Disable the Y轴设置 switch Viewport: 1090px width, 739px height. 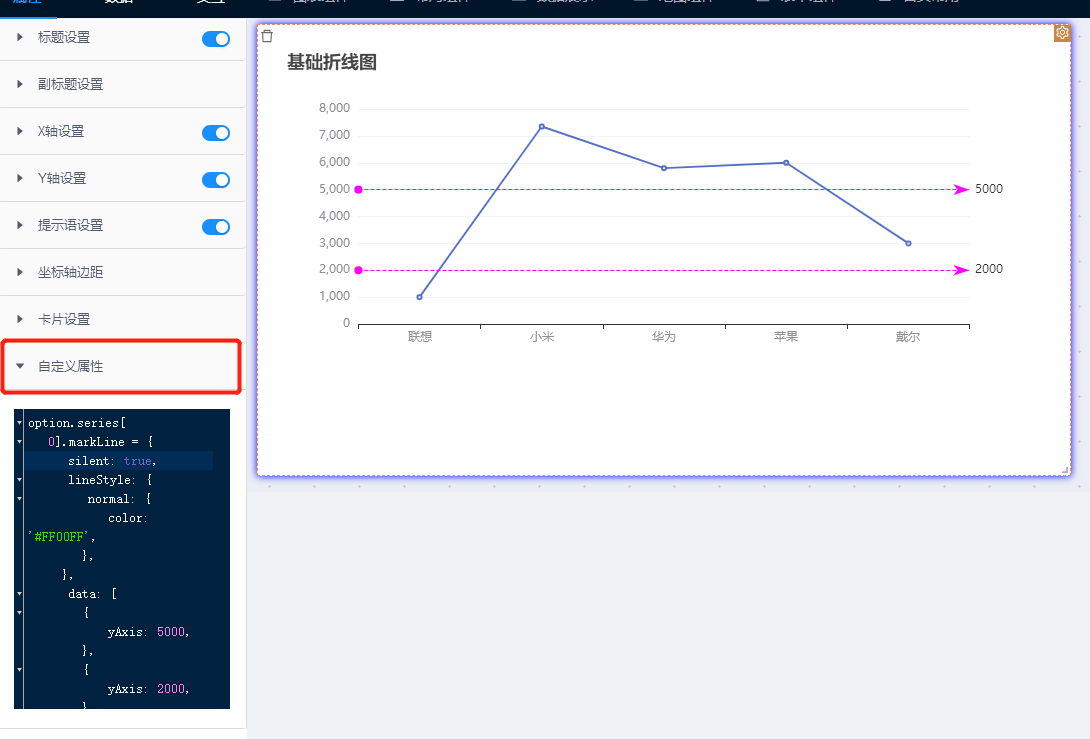tap(215, 180)
